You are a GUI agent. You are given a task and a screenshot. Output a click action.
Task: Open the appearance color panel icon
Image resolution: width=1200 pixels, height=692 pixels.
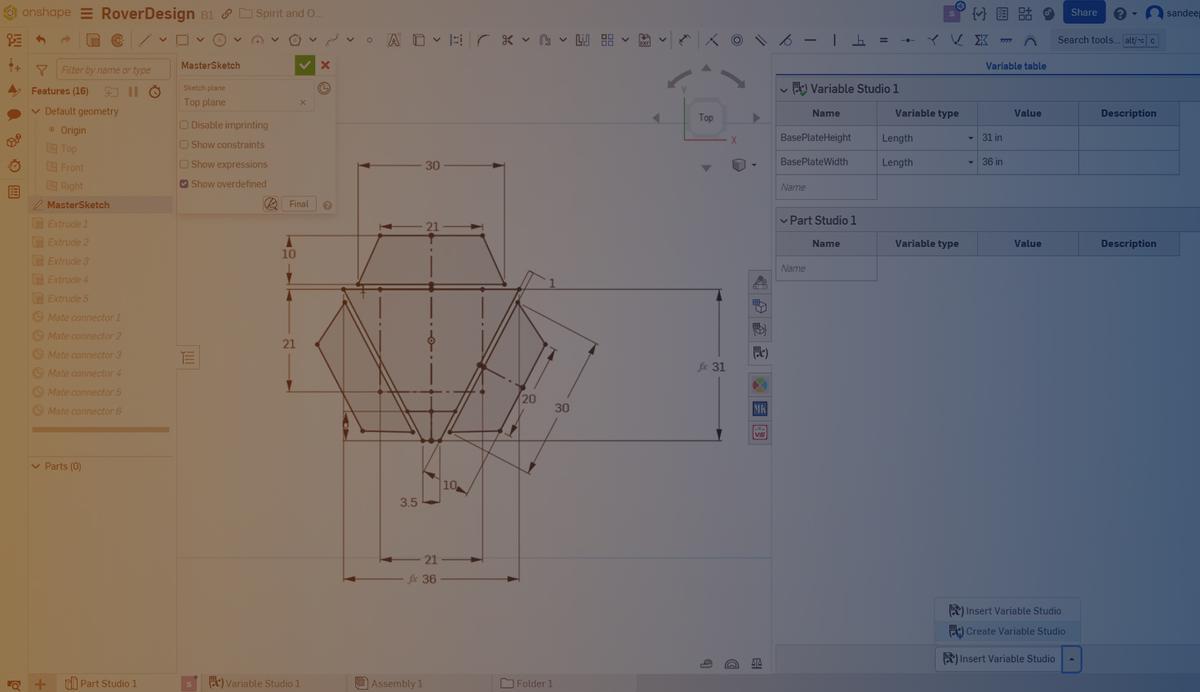pyautogui.click(x=759, y=383)
